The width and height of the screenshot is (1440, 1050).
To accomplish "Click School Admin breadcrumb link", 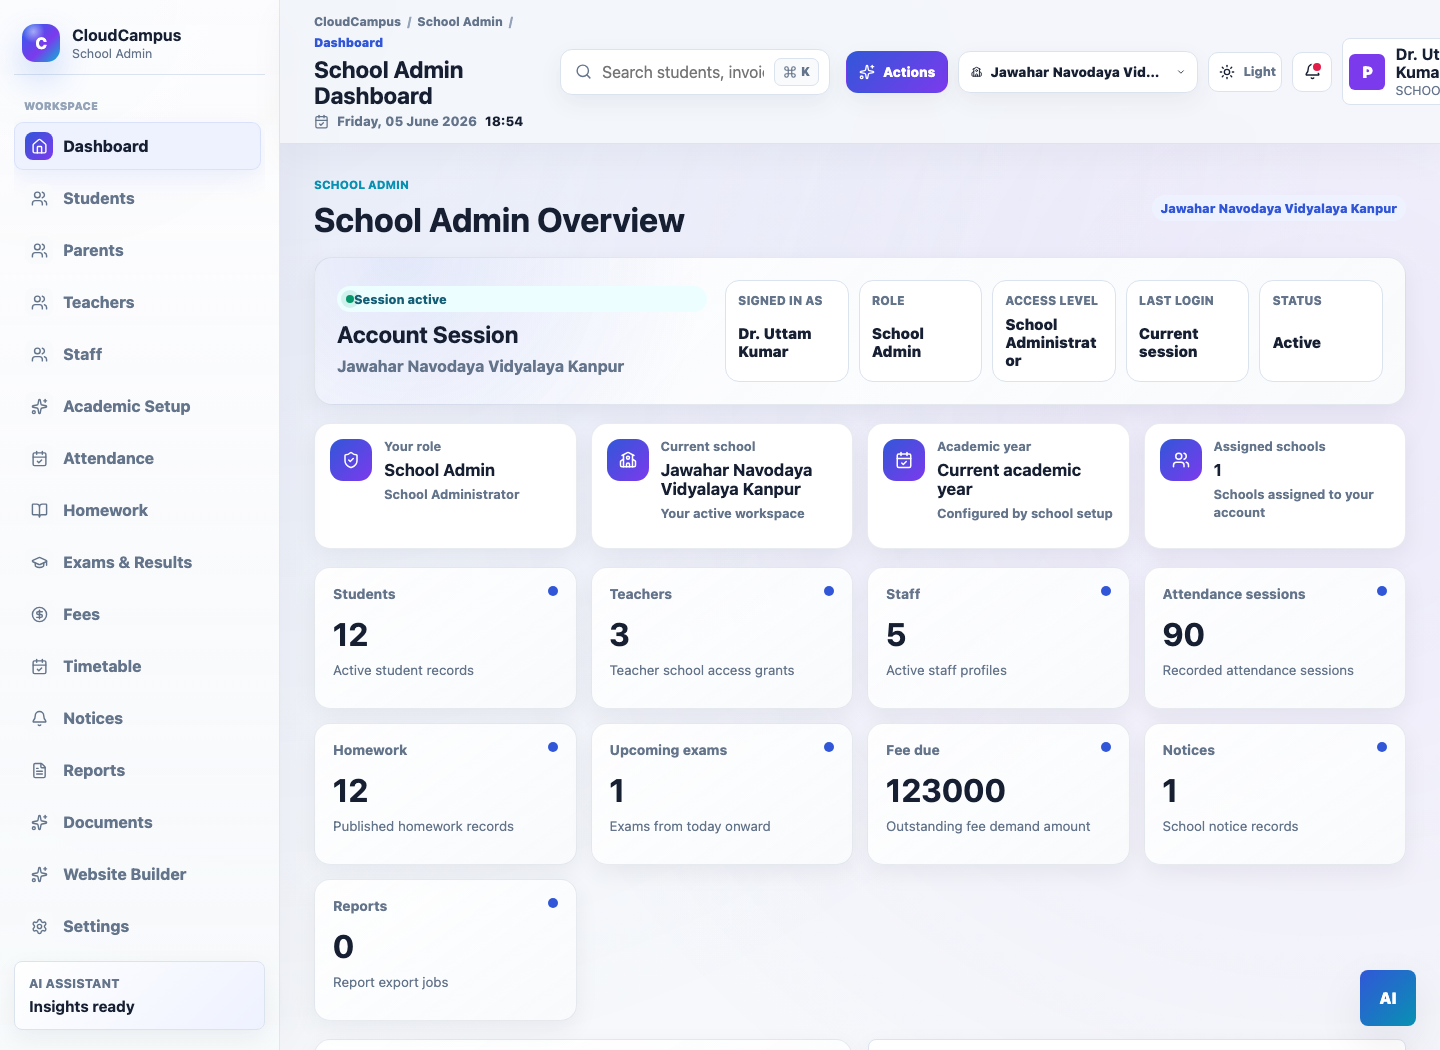I will coord(460,22).
